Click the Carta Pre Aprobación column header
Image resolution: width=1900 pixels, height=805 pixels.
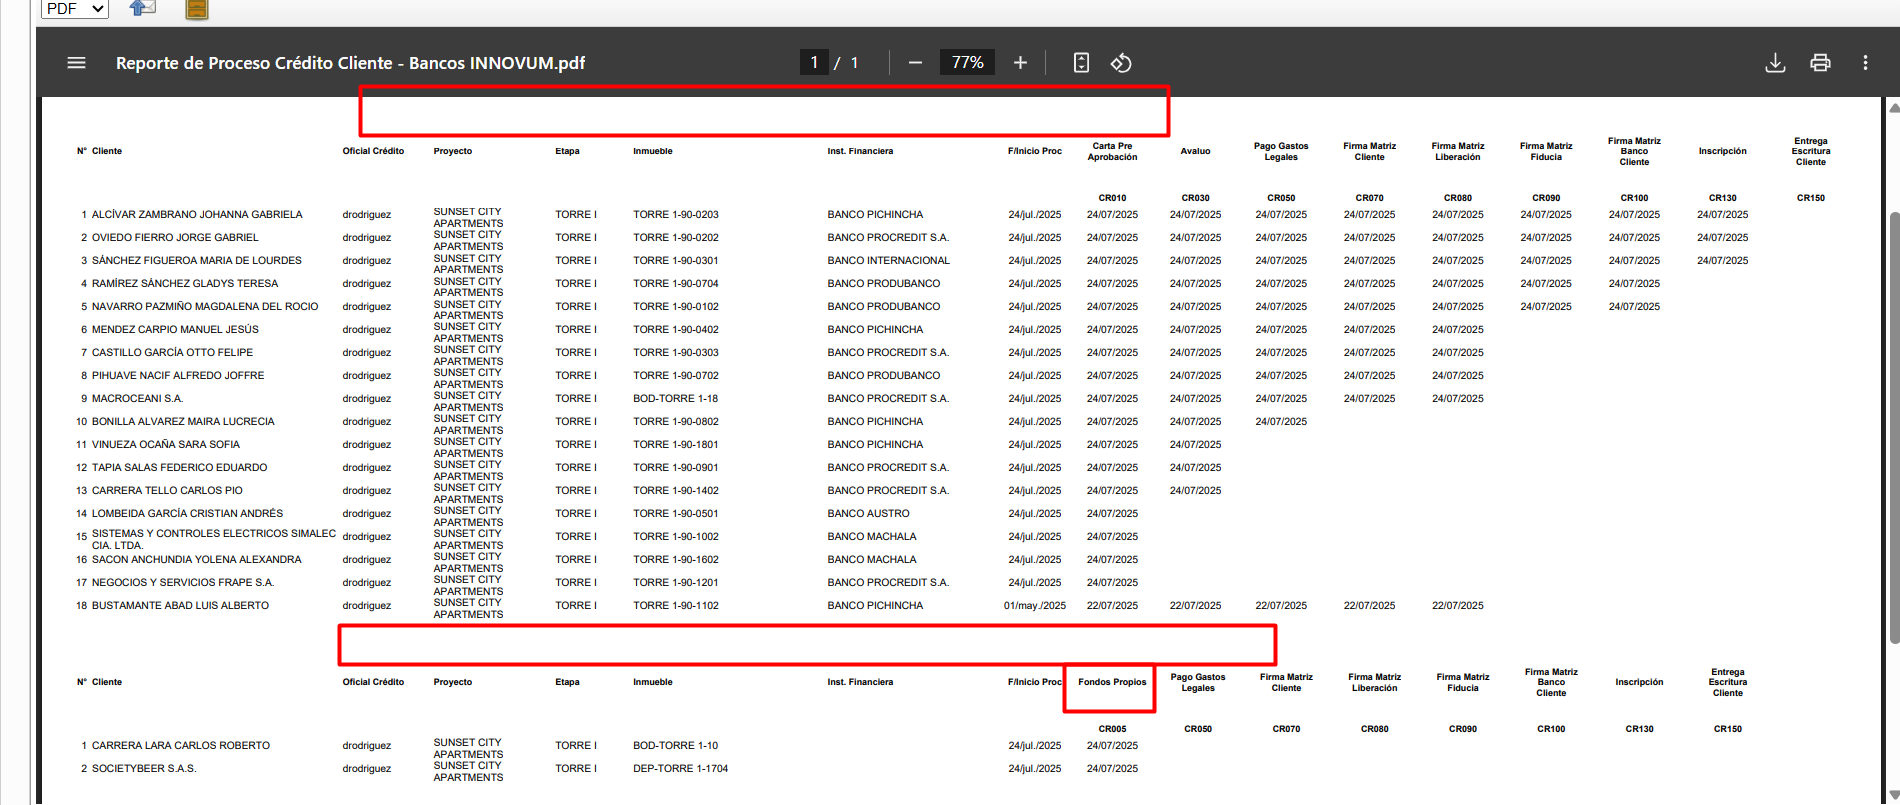(1112, 152)
